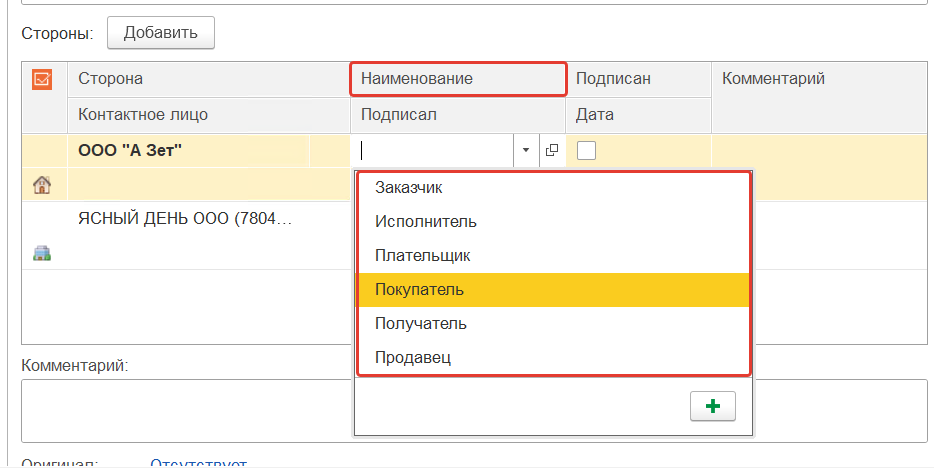Pick Плательщик from the list
Screen dimensions: 934x468
click(422, 255)
